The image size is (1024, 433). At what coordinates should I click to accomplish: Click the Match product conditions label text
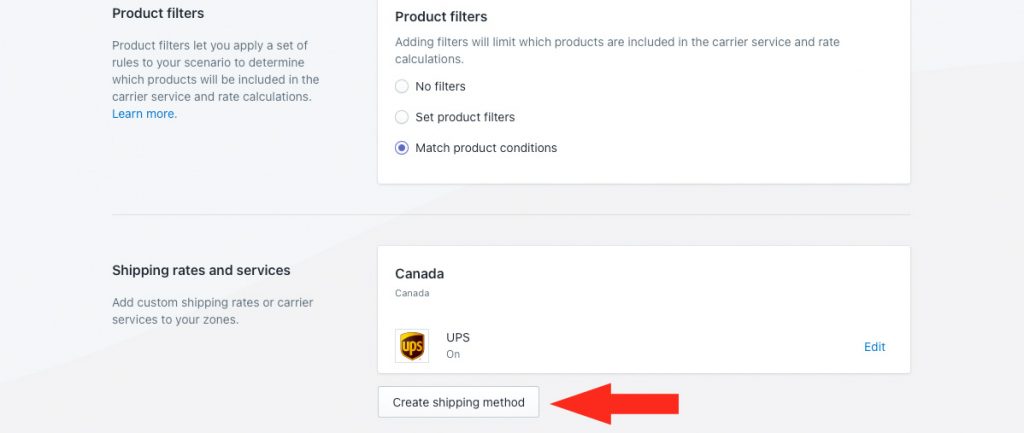(486, 148)
